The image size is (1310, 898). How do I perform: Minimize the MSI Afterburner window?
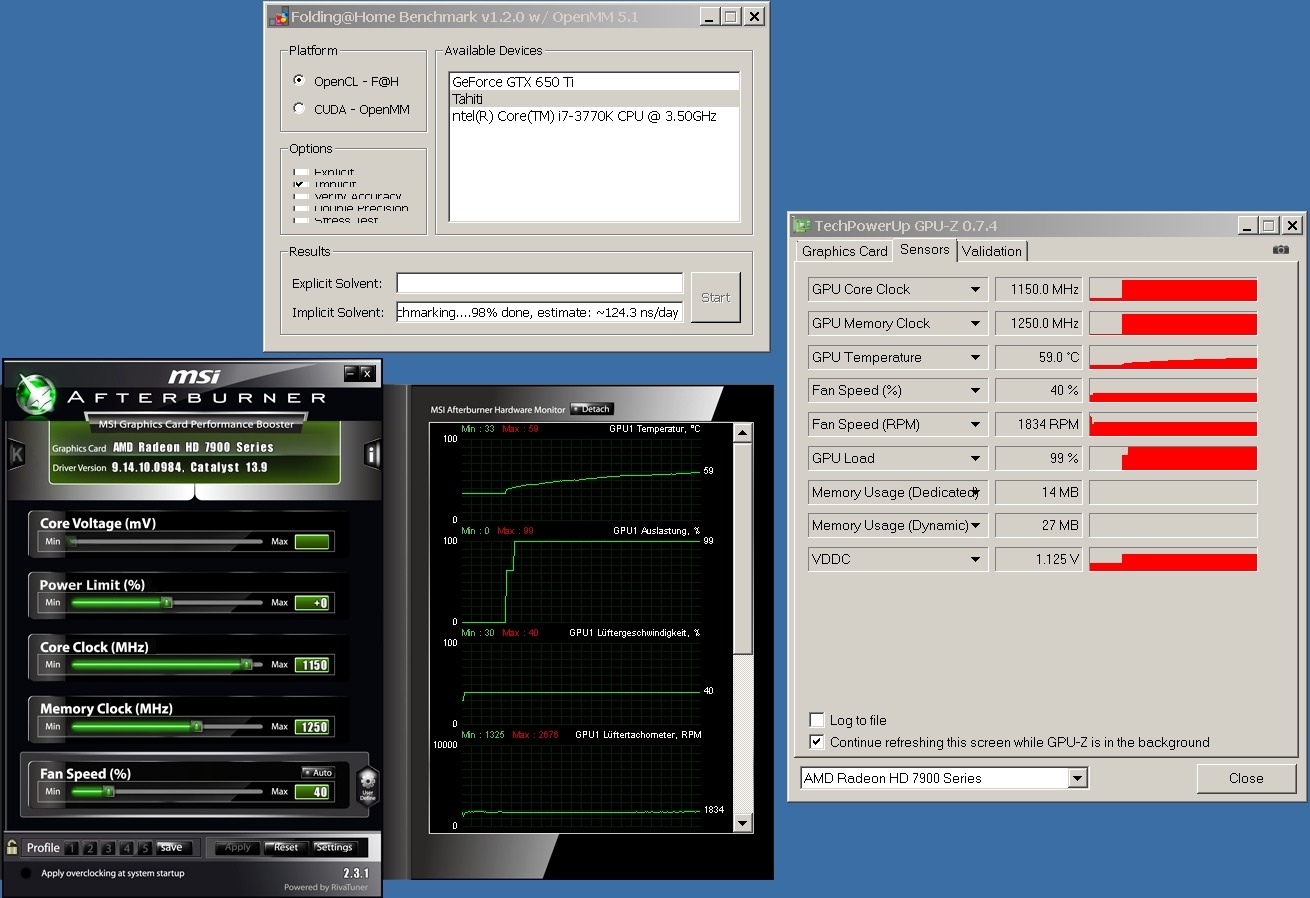tap(351, 373)
